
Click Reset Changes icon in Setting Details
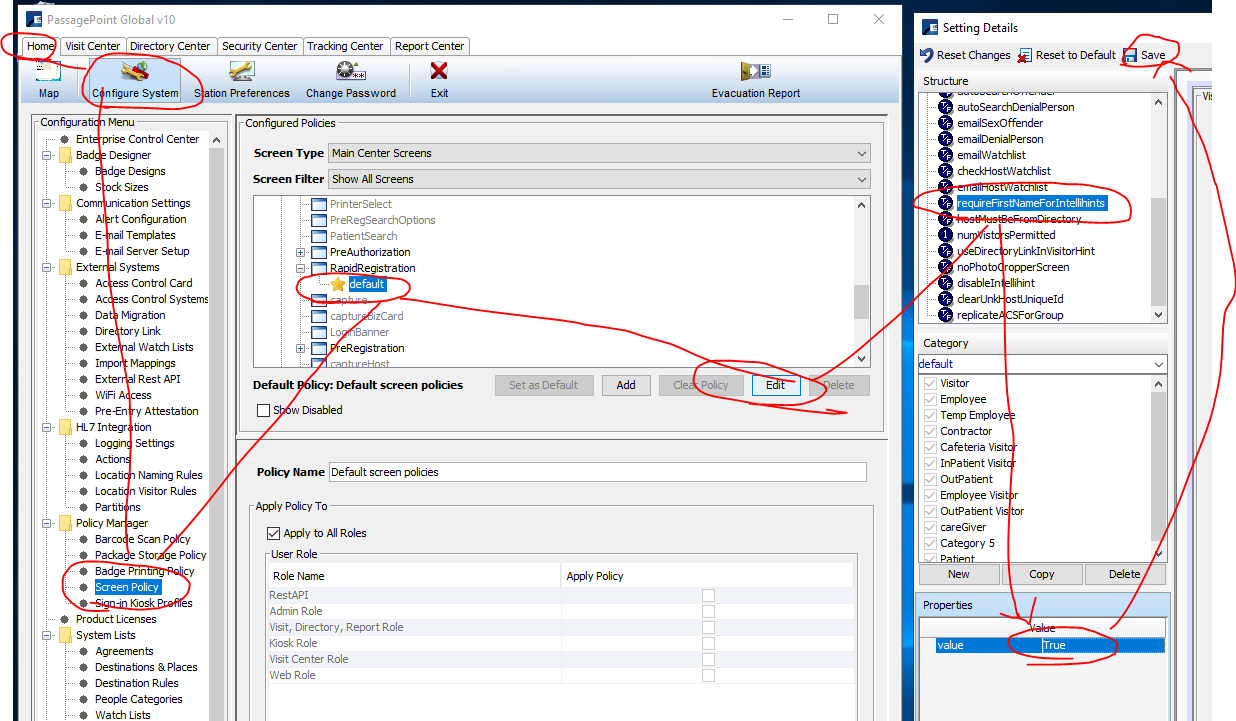[926, 56]
